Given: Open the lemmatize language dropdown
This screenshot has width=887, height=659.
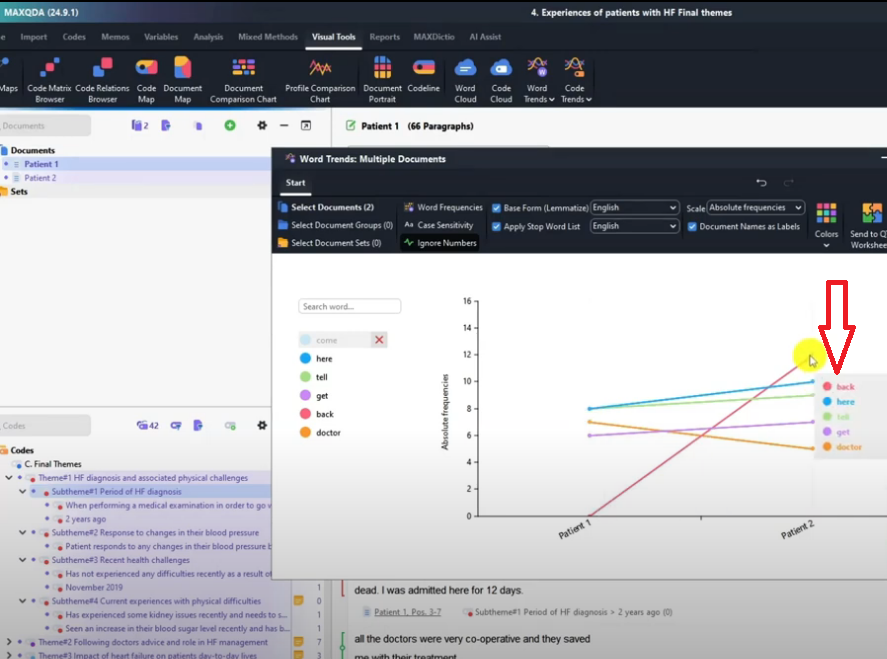Looking at the screenshot, I should click(634, 208).
